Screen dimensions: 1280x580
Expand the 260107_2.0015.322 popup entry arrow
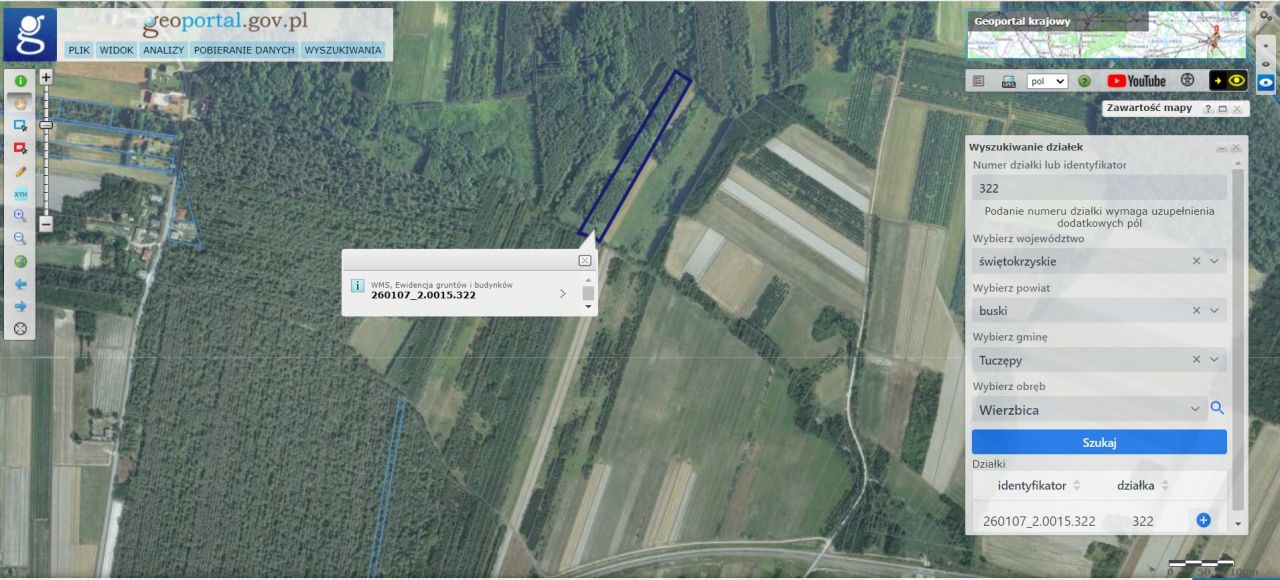point(563,294)
